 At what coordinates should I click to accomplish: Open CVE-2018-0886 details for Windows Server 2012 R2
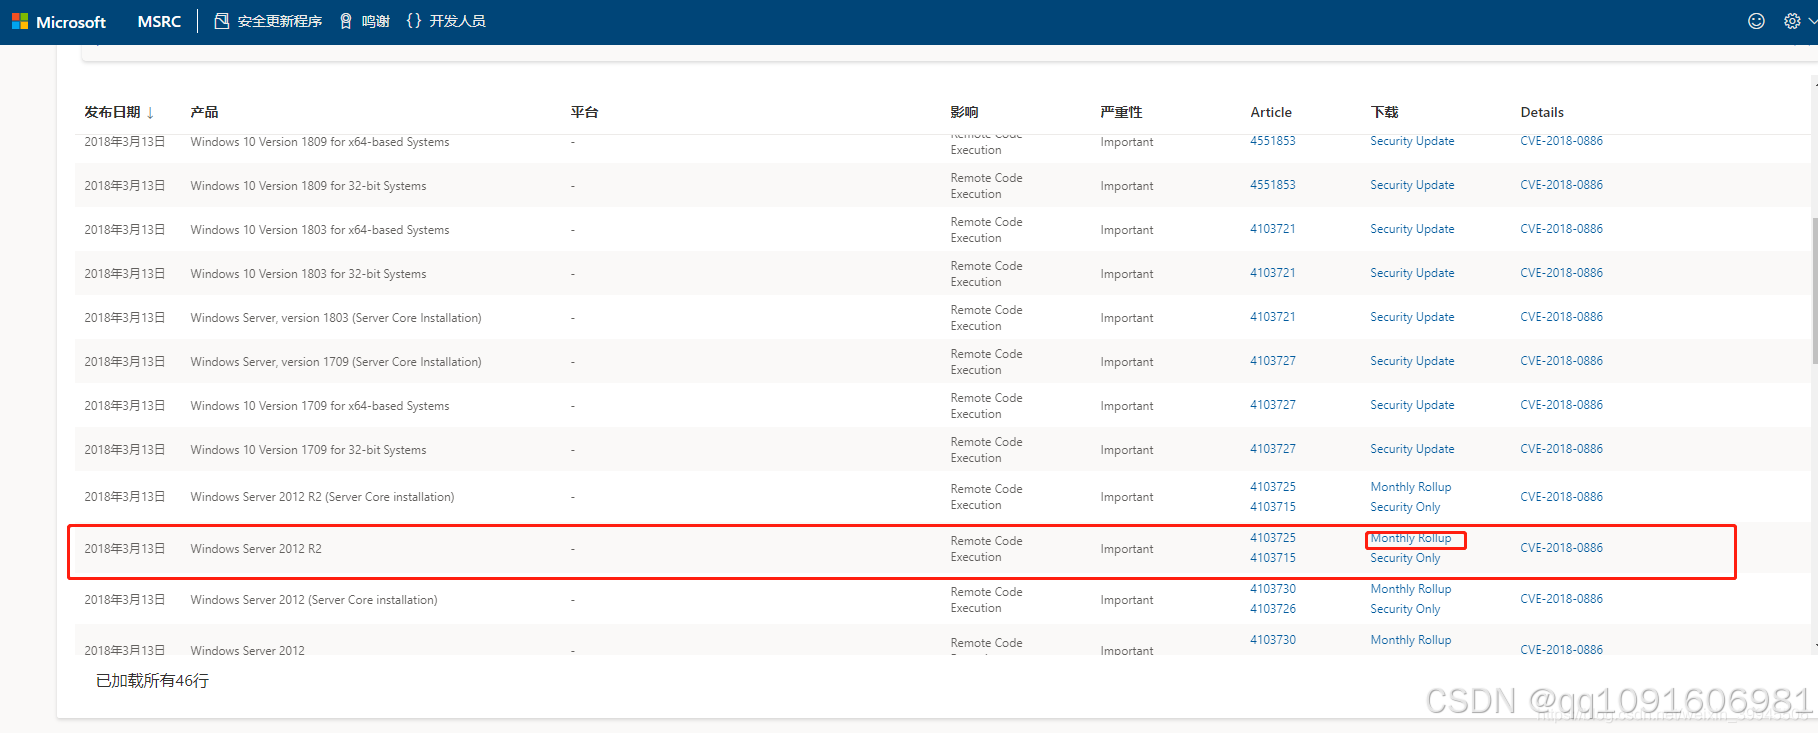tap(1561, 548)
